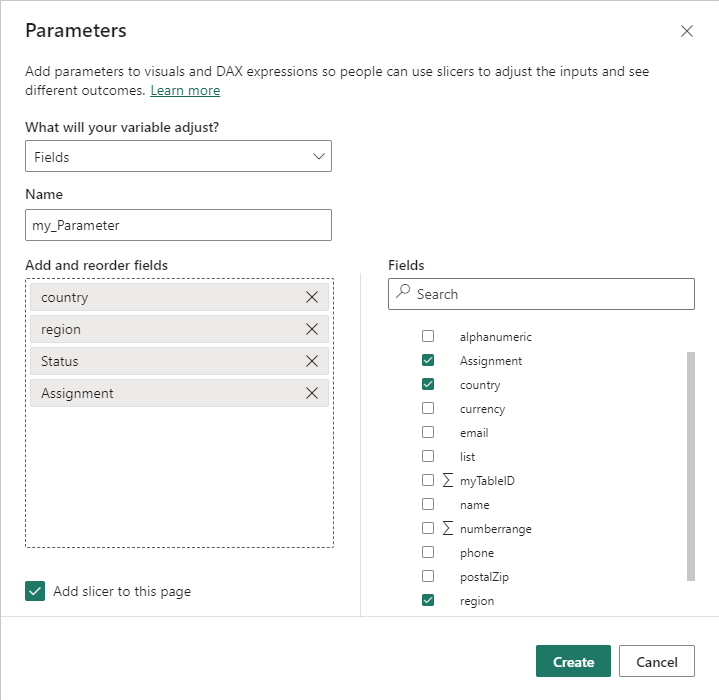Close the Parameters dialog

point(687,31)
